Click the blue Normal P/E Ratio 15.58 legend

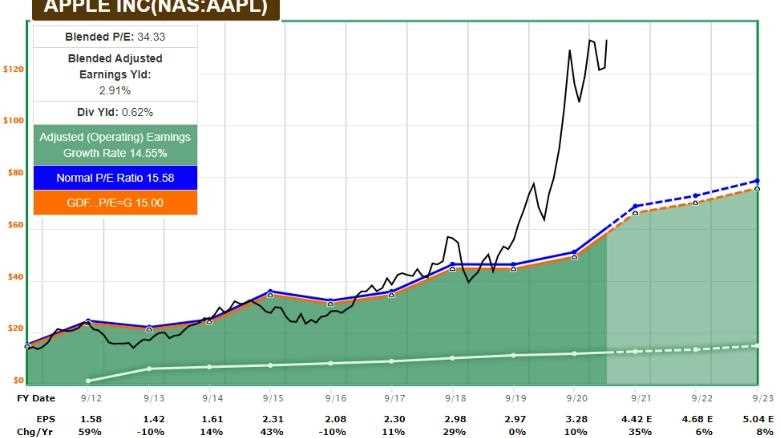(x=115, y=178)
